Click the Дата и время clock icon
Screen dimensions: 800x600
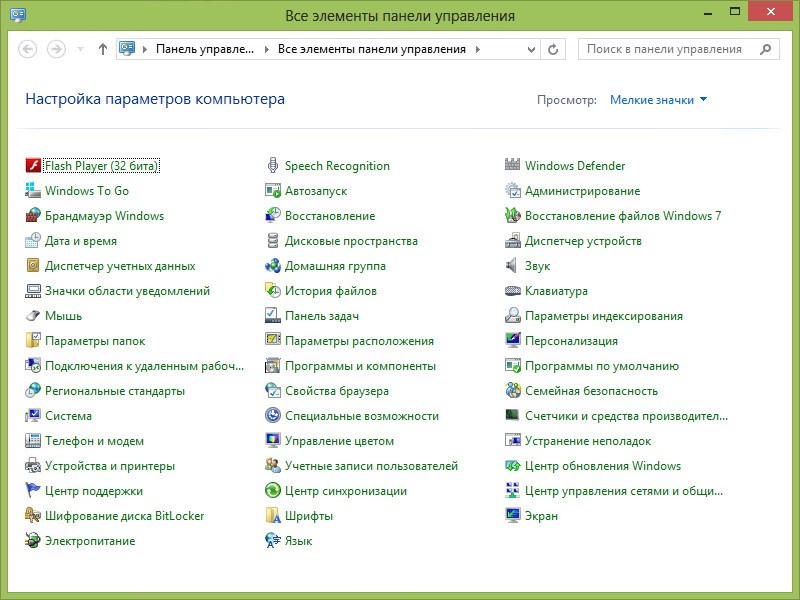point(33,240)
